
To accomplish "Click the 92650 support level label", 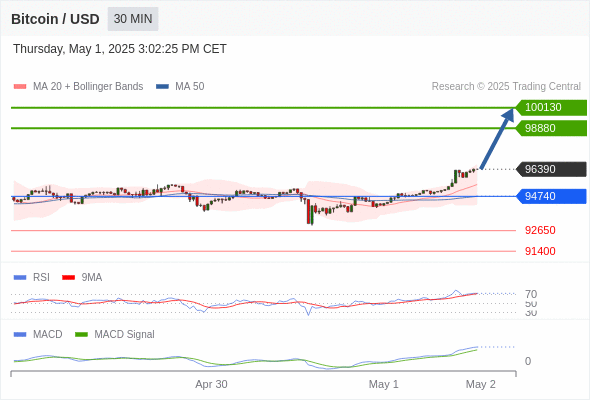I will pos(540,230).
